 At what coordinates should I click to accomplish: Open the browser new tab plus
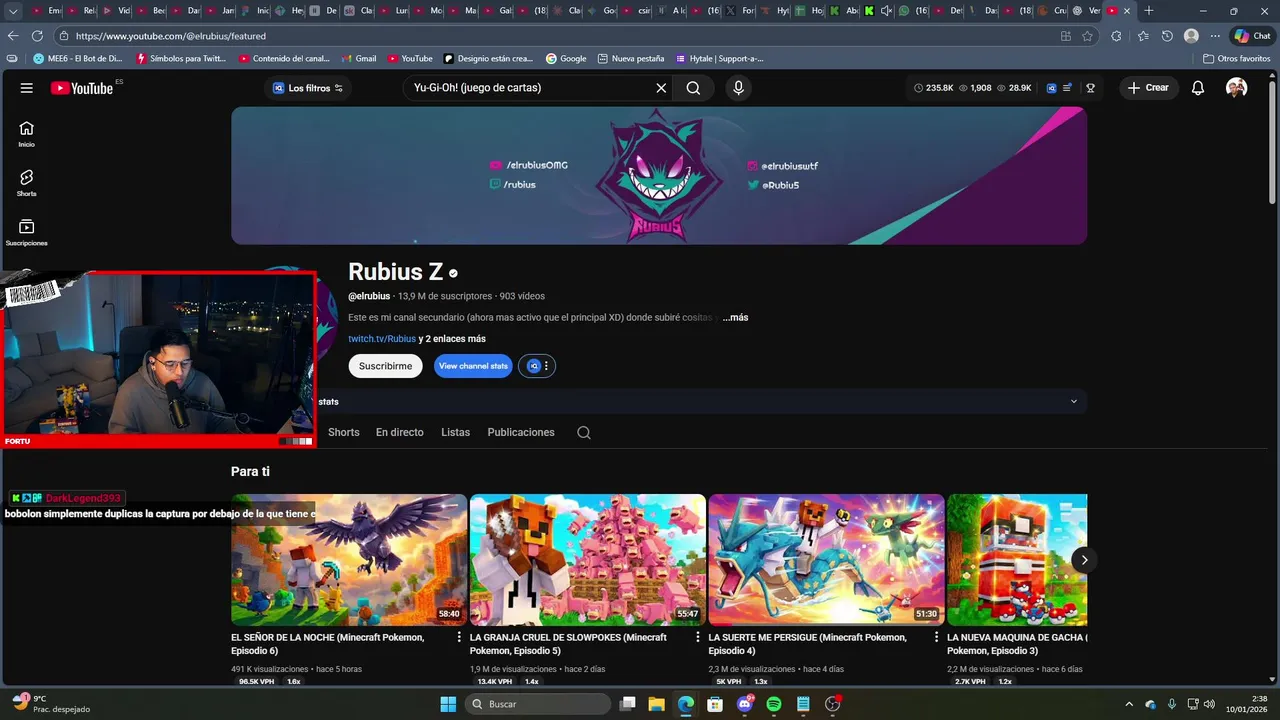1149,10
